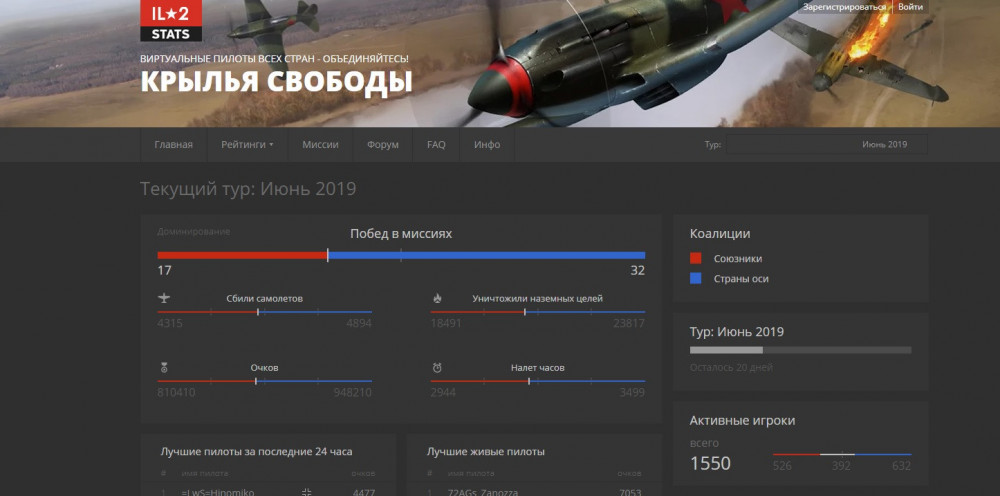
Task: Click the red Союзники color swatch
Action: pos(696,258)
